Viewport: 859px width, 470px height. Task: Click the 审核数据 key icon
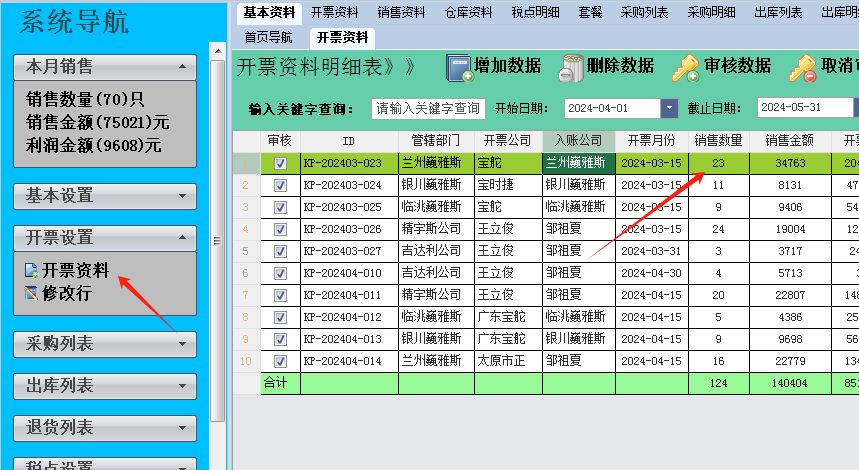pos(685,67)
